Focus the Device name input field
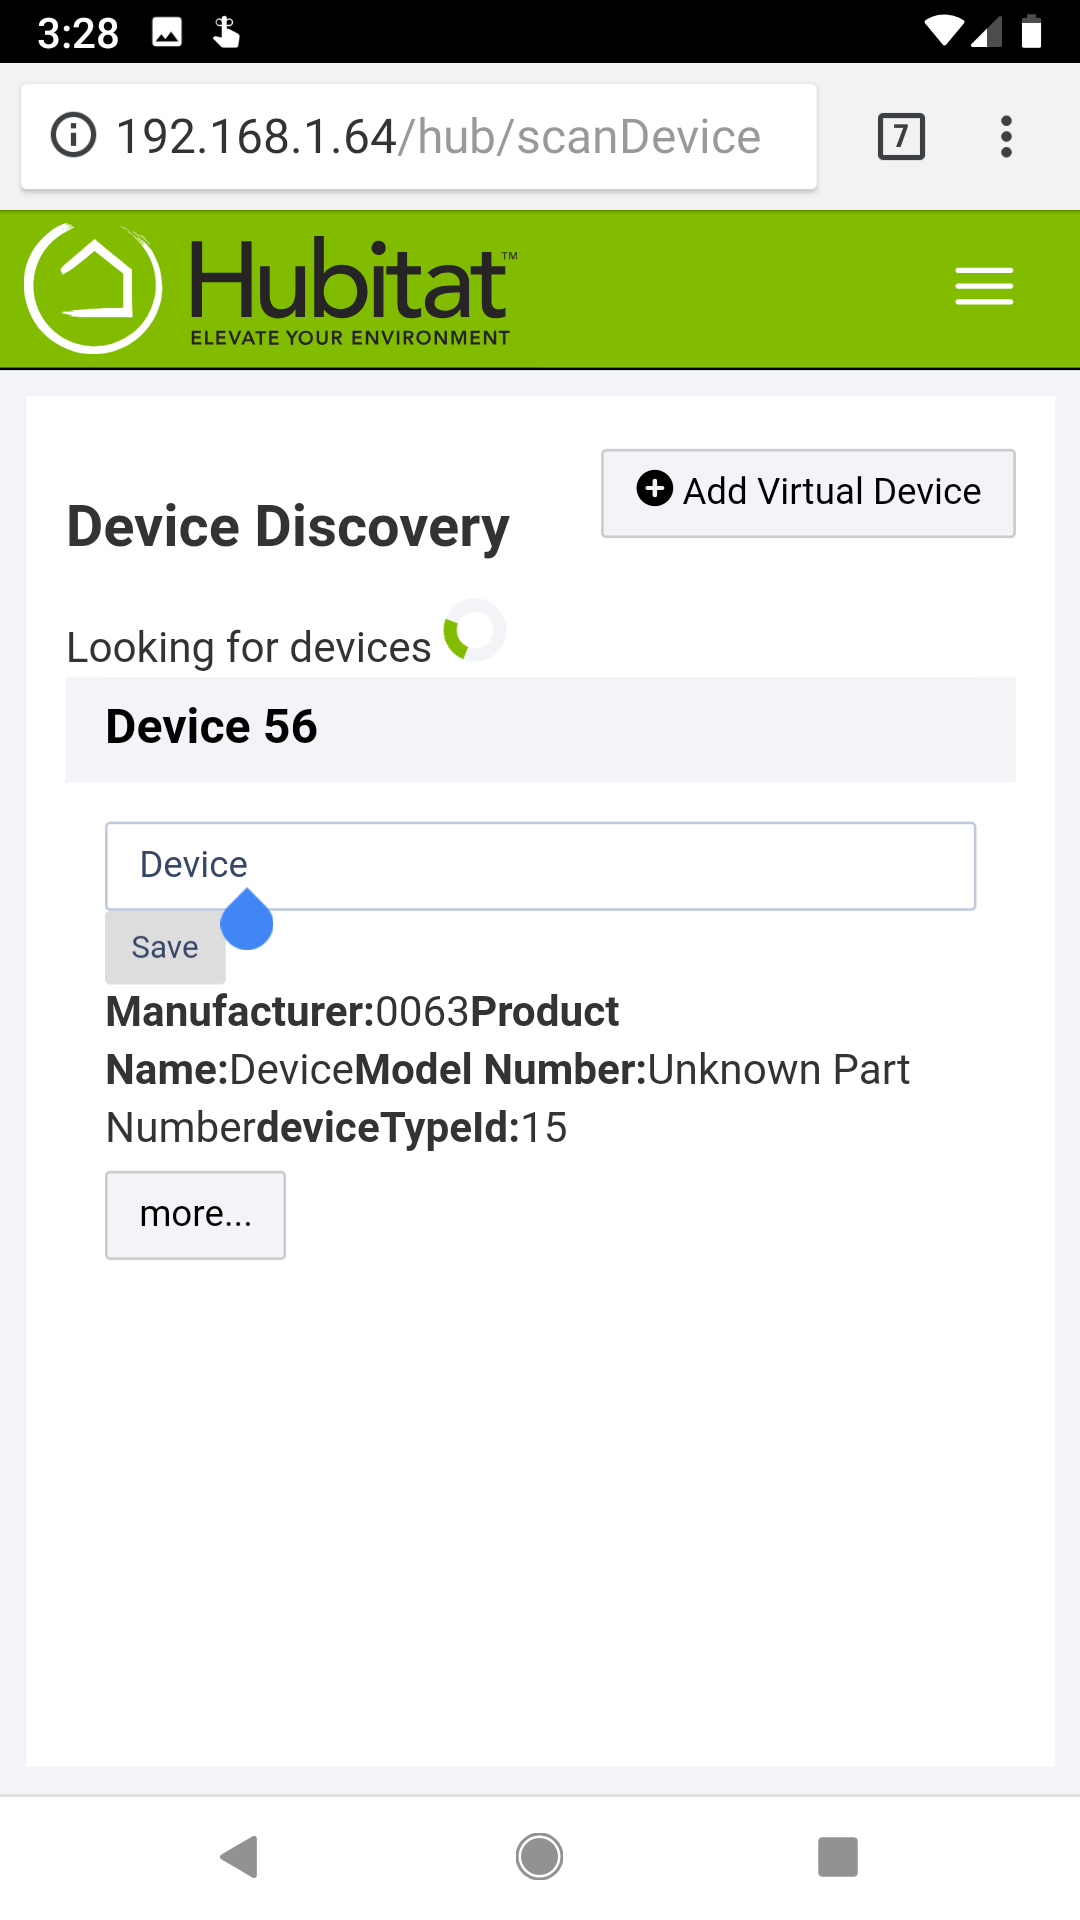The width and height of the screenshot is (1080, 1920). [x=541, y=866]
